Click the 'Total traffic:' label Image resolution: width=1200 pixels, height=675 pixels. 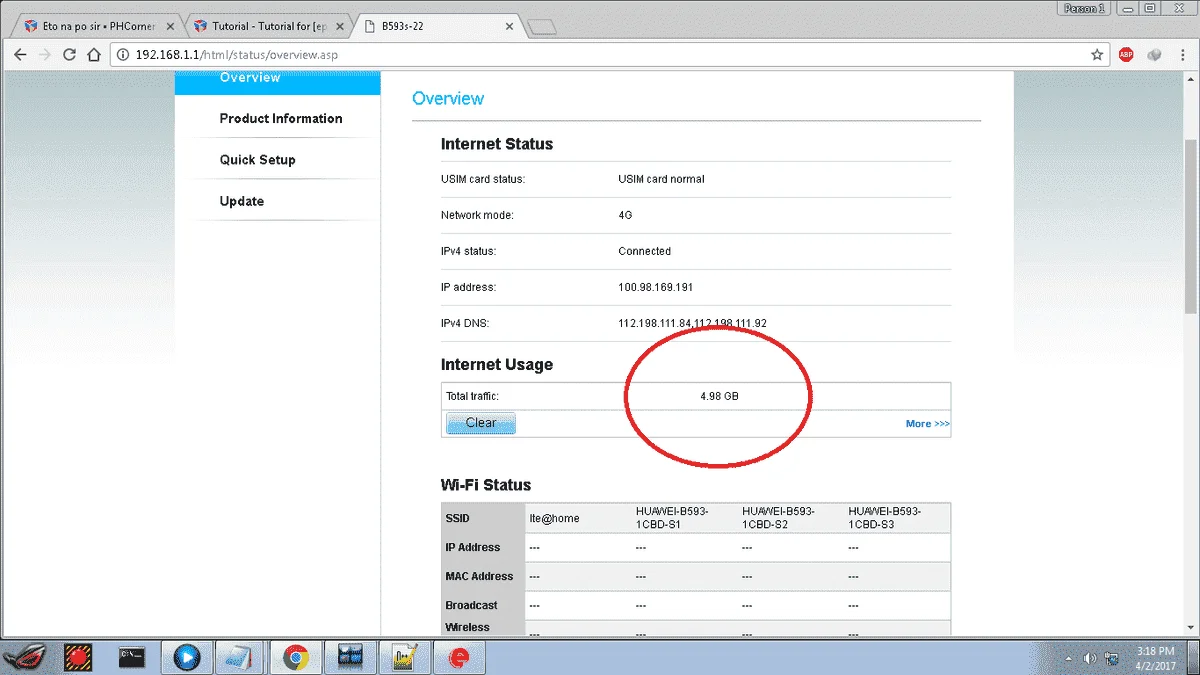pyautogui.click(x=472, y=396)
